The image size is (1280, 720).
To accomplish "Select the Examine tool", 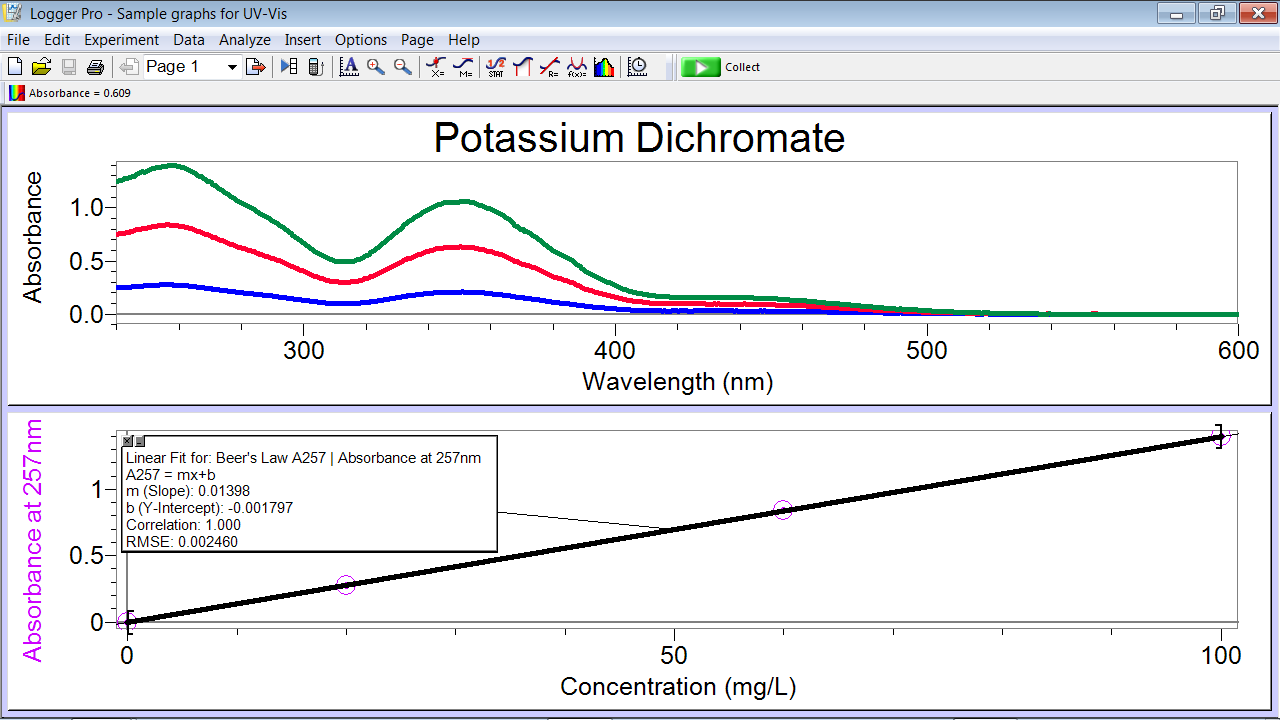I will click(435, 66).
